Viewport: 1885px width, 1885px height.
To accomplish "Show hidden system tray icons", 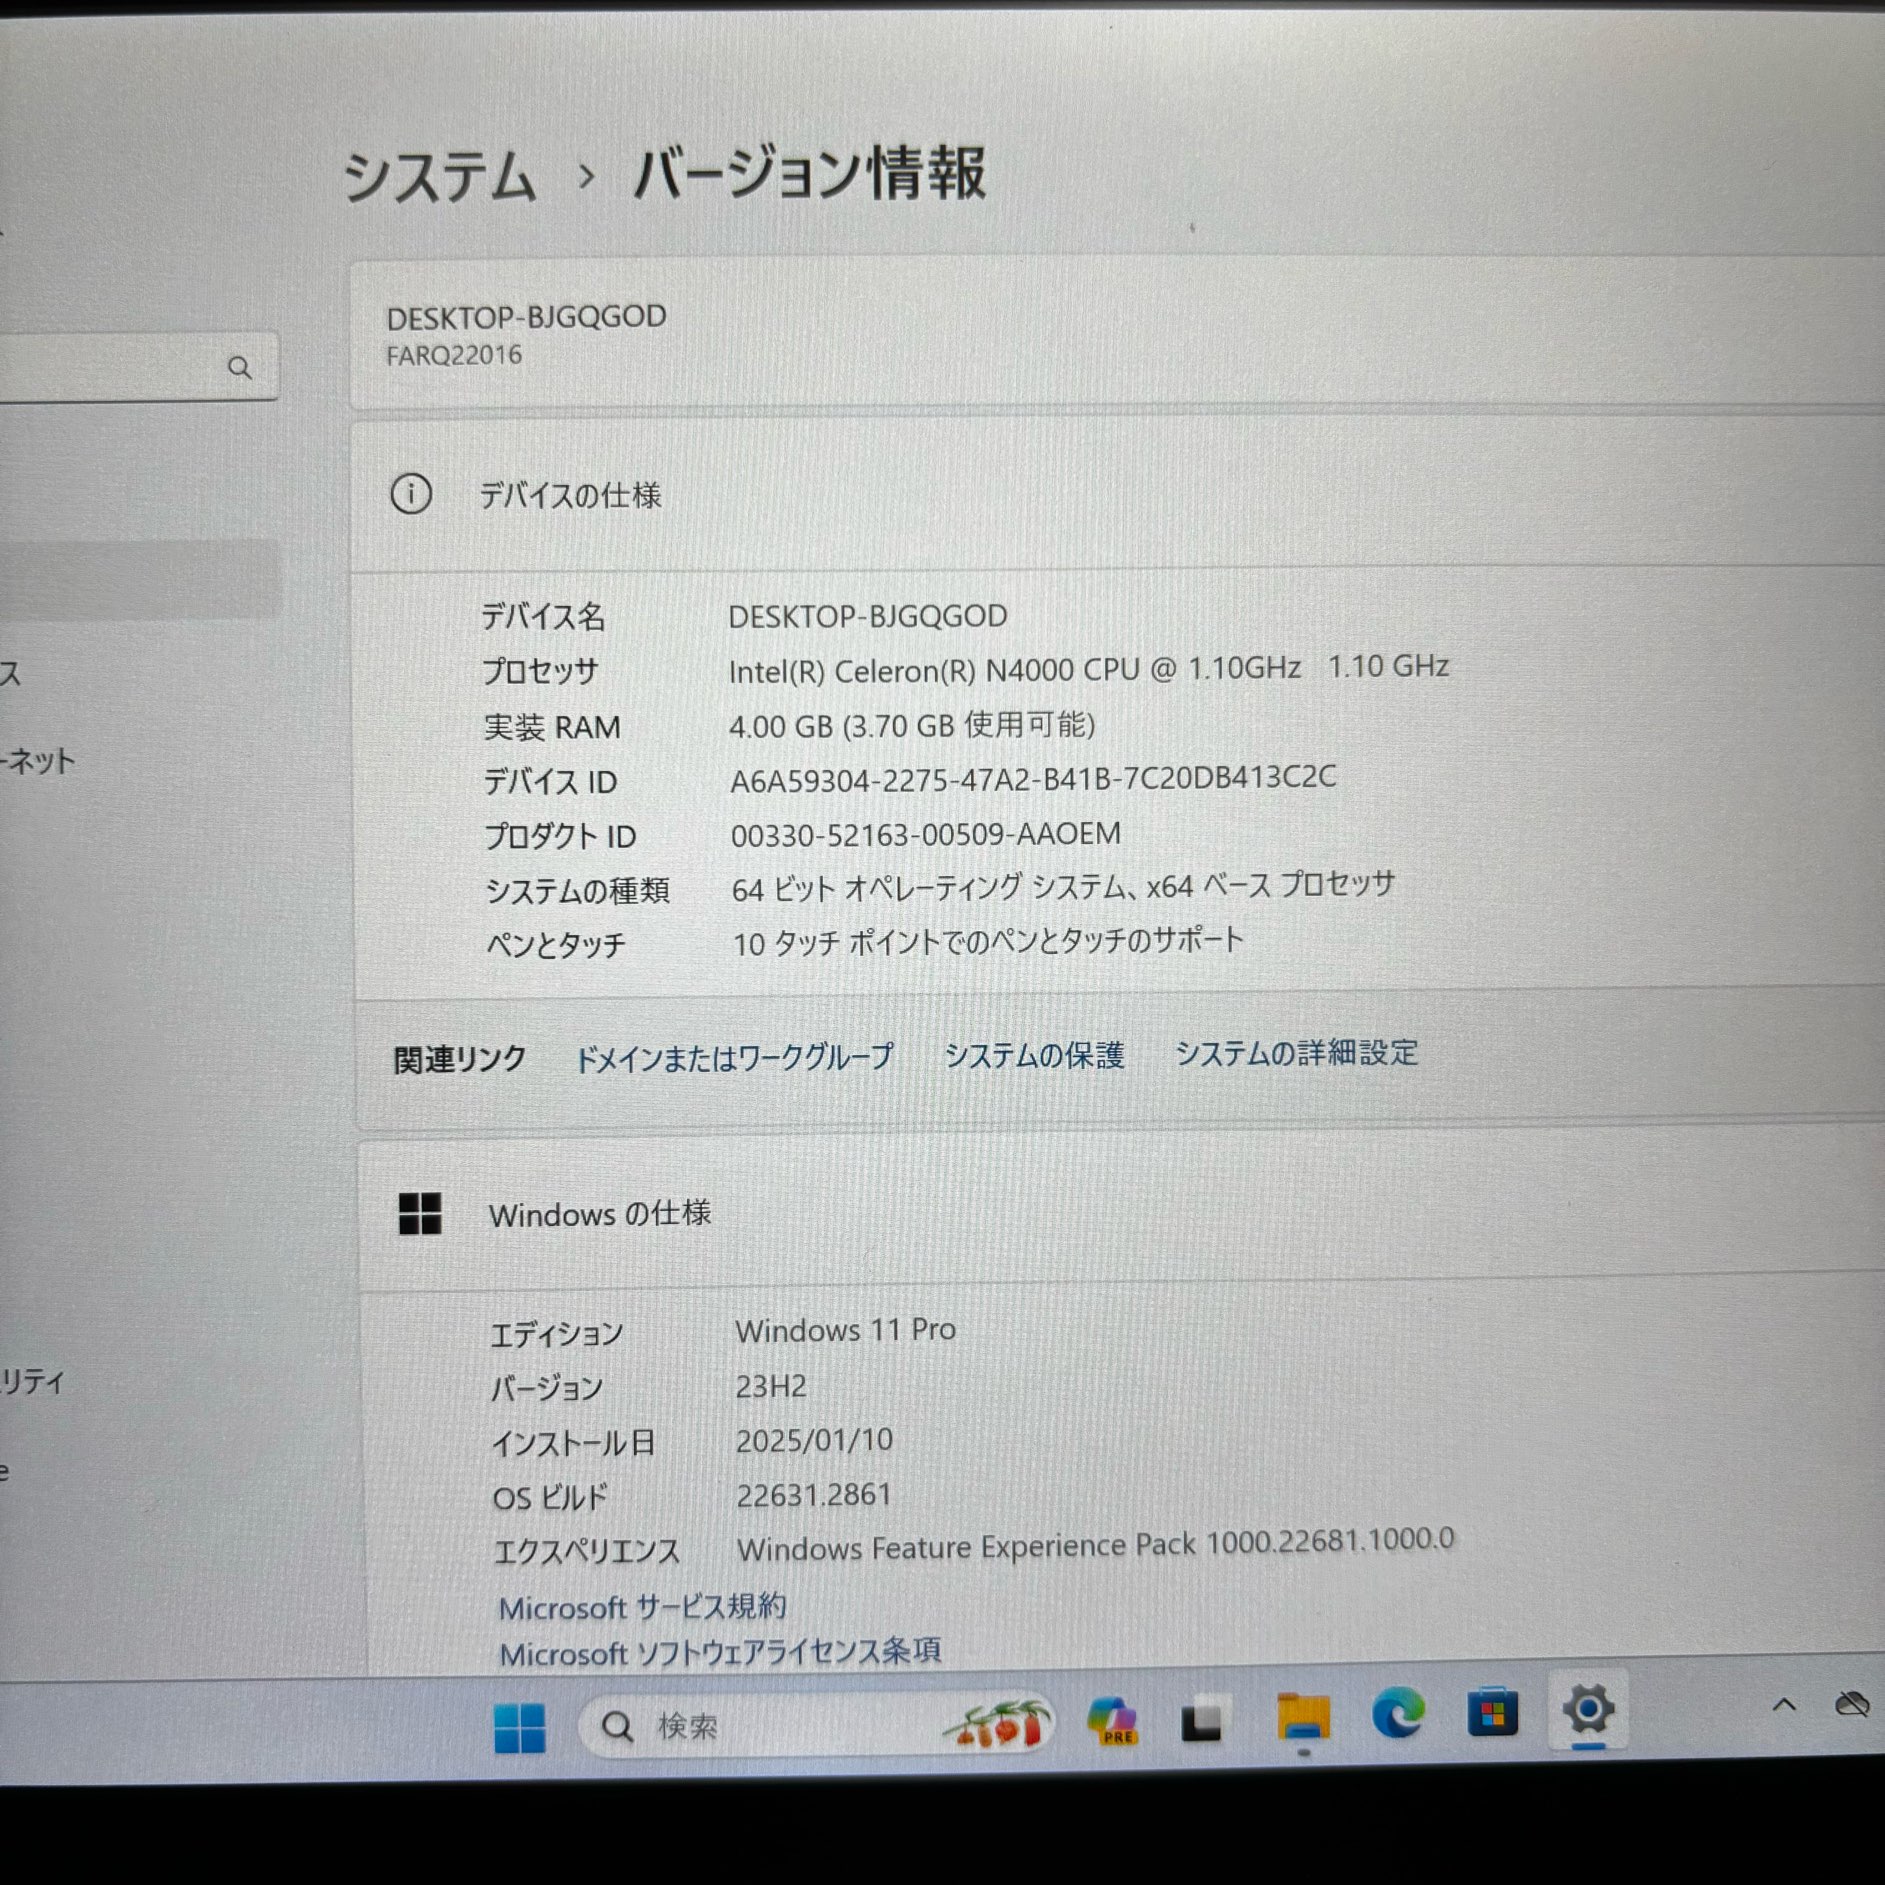I will [1784, 1705].
